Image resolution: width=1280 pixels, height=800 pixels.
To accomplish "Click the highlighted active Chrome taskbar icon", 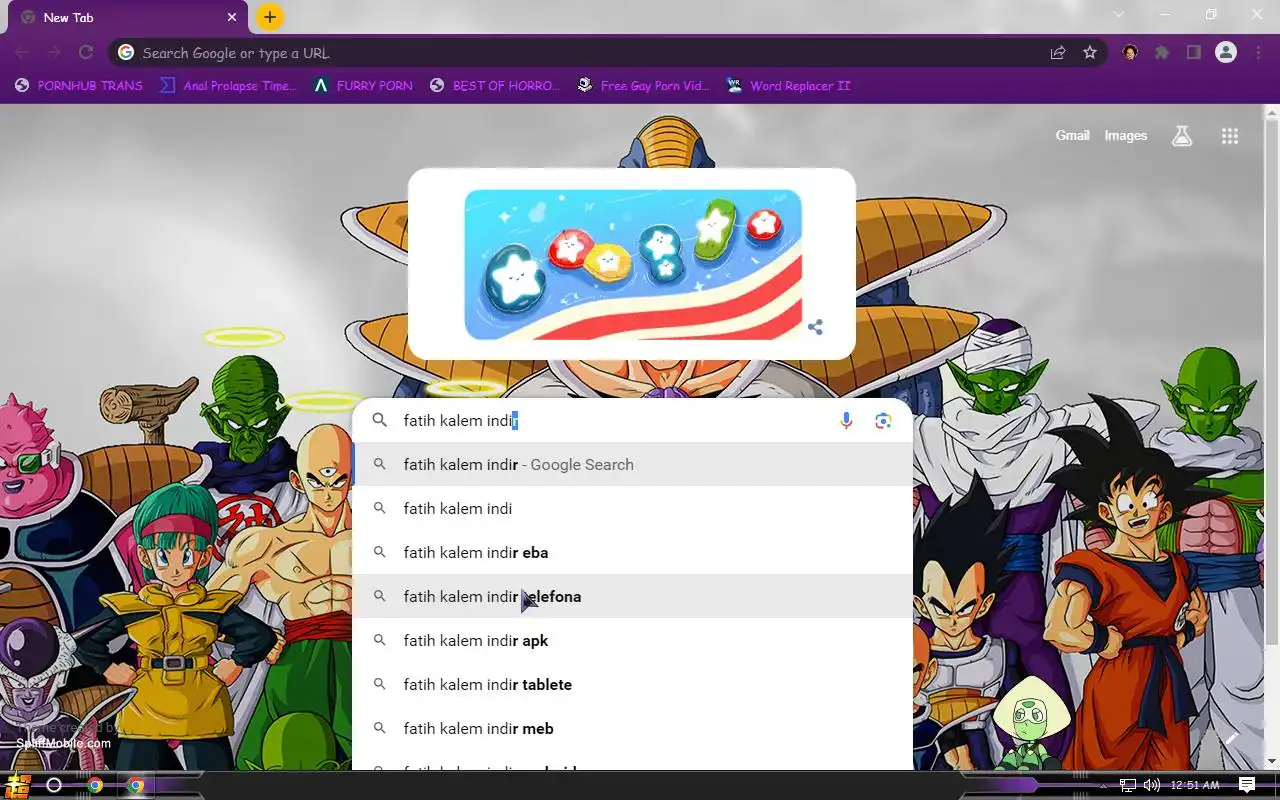I will coord(135,785).
